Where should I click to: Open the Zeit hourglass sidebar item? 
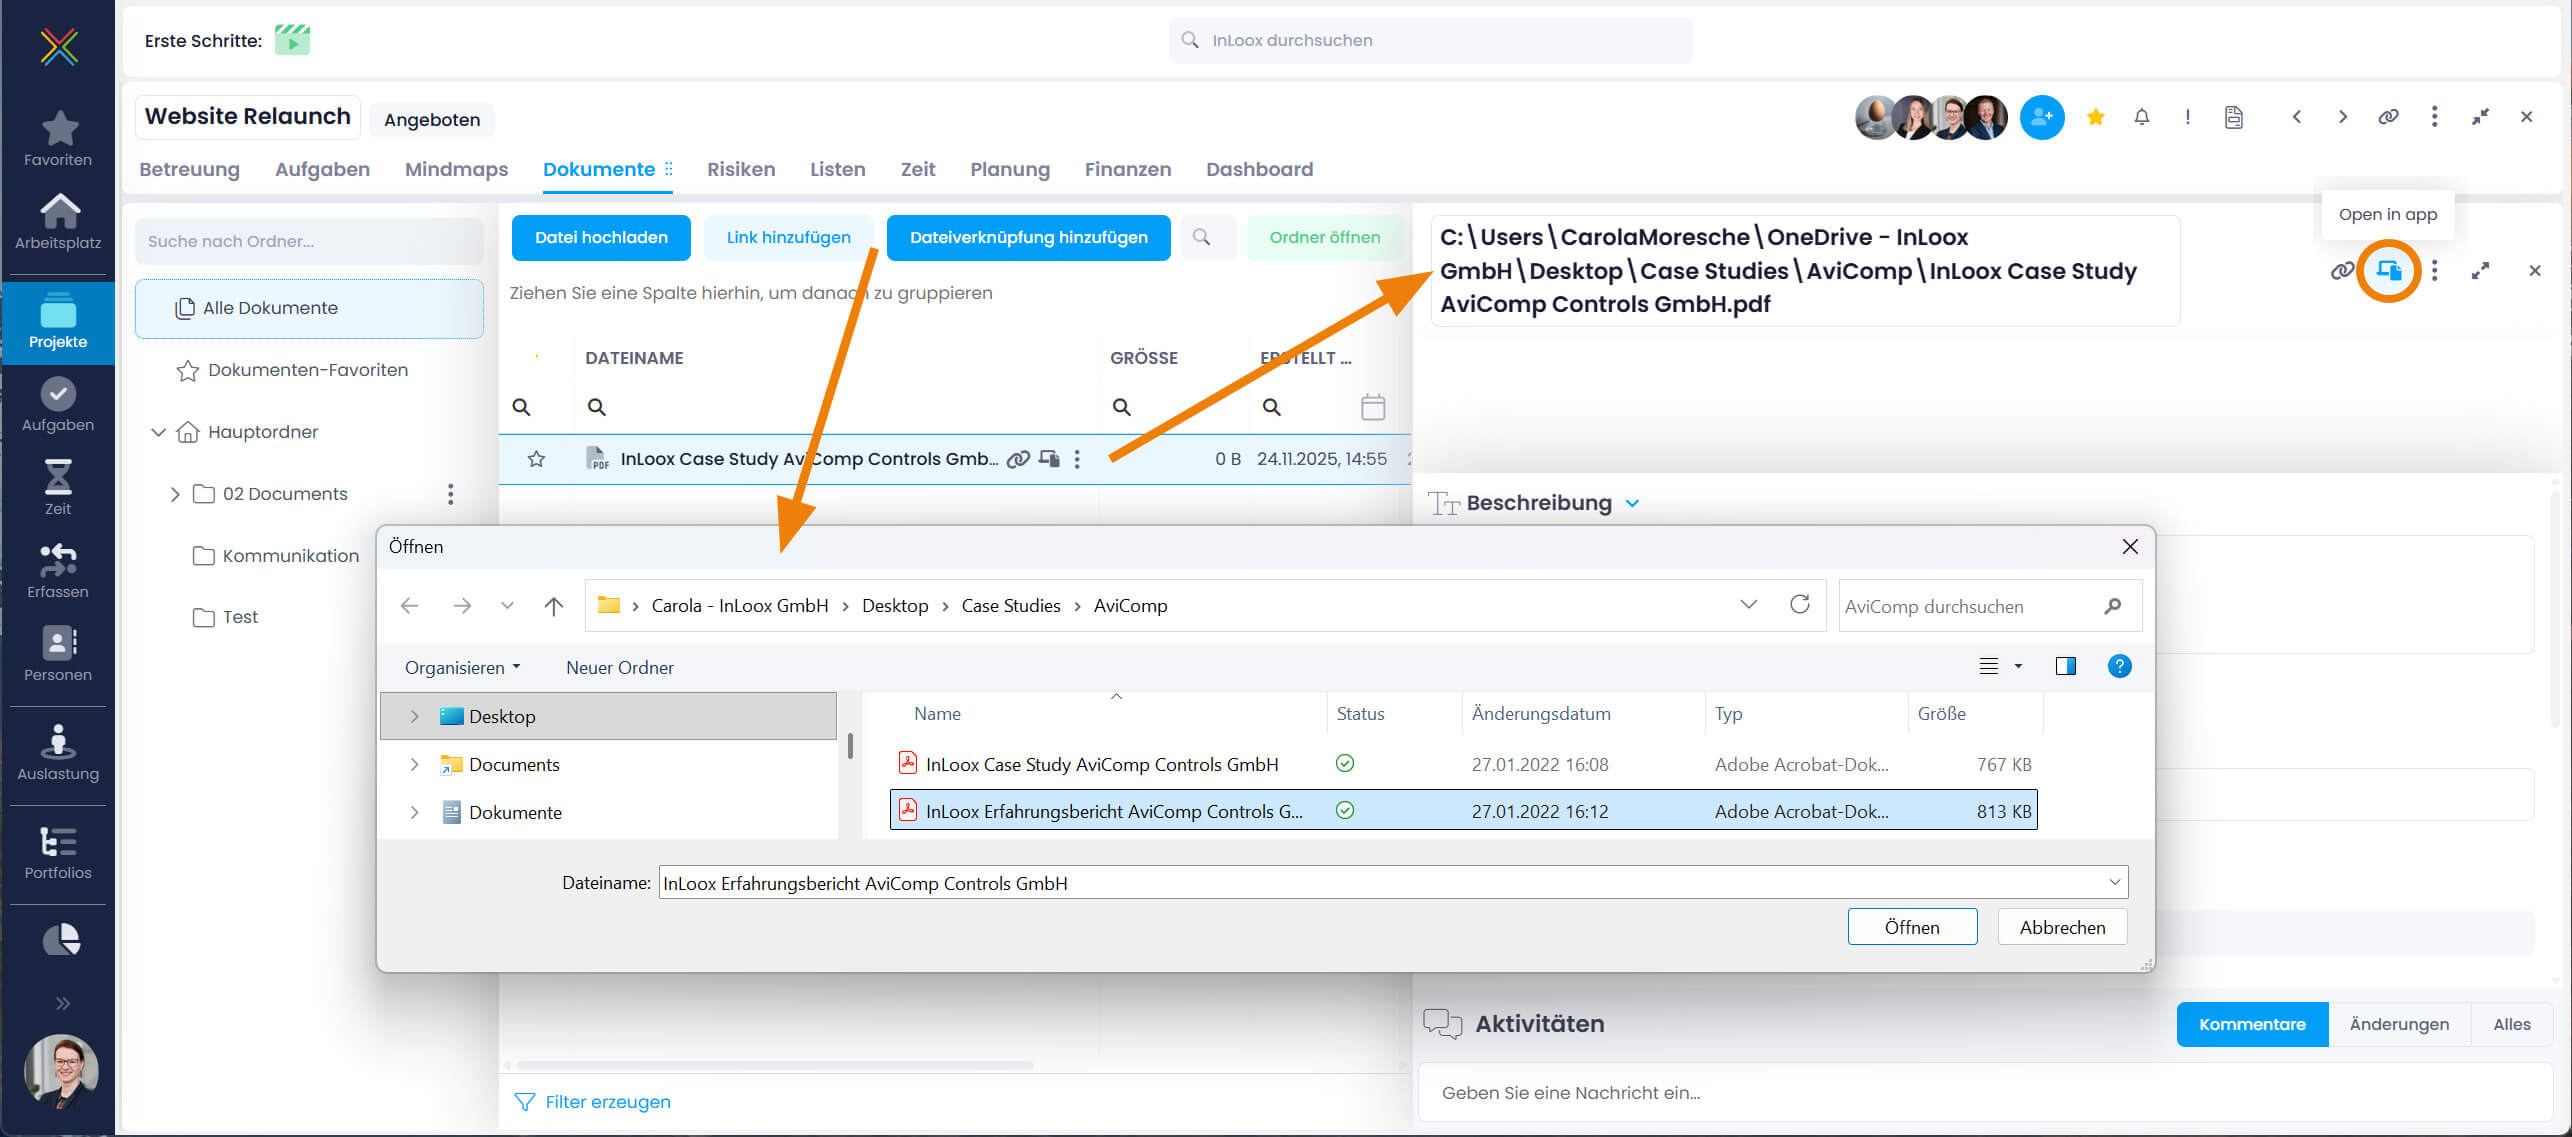(58, 488)
